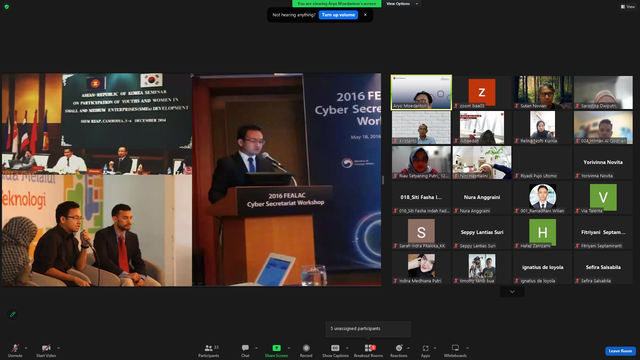Select Via Talenta's tile with V avatar
Image resolution: width=640 pixels, height=360 pixels.
pyautogui.click(x=603, y=198)
